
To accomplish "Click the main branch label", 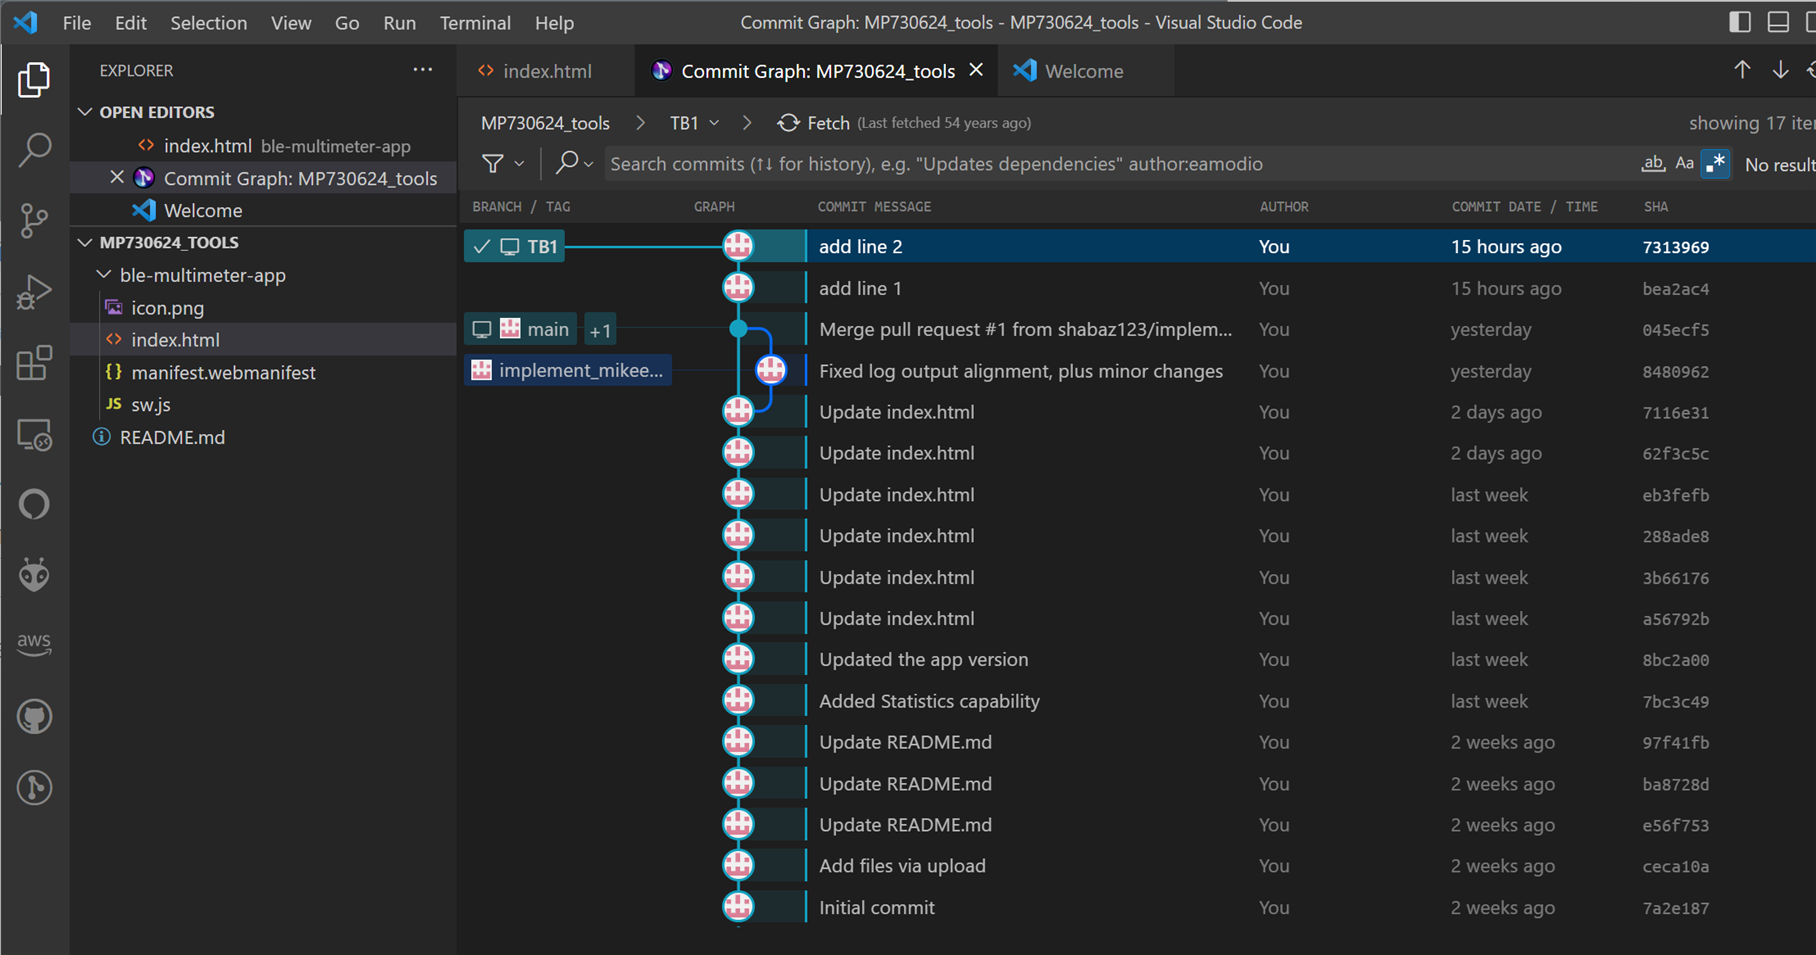I will point(521,329).
